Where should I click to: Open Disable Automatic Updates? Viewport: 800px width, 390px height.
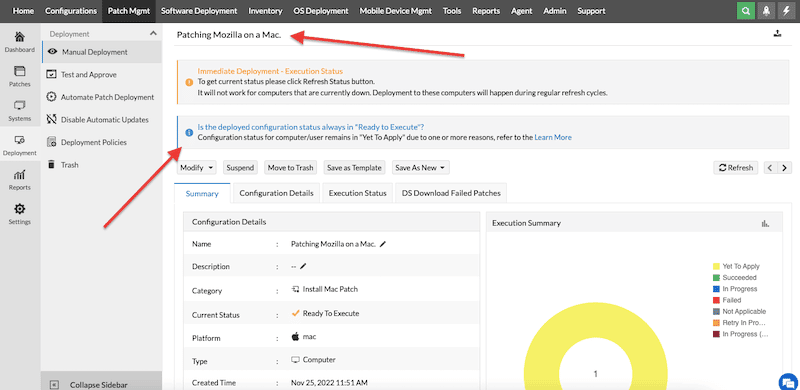(x=105, y=119)
